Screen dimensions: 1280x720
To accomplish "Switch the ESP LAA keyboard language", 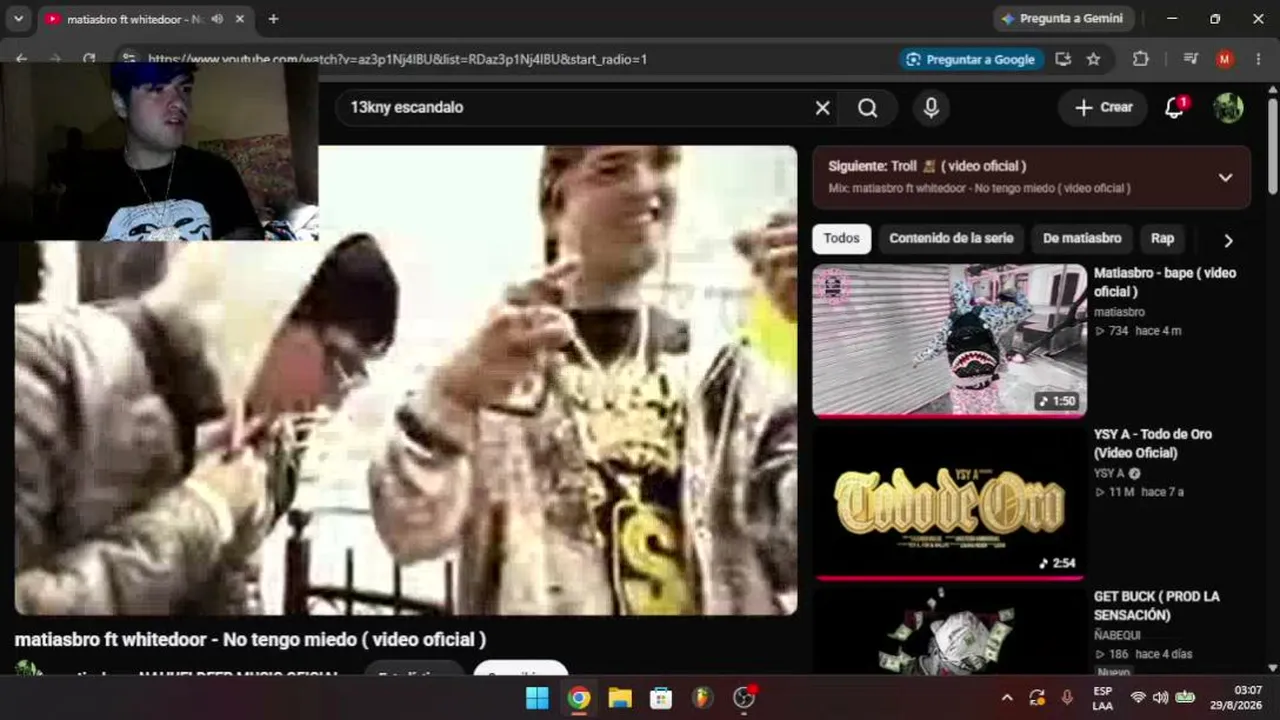I will (x=1102, y=698).
